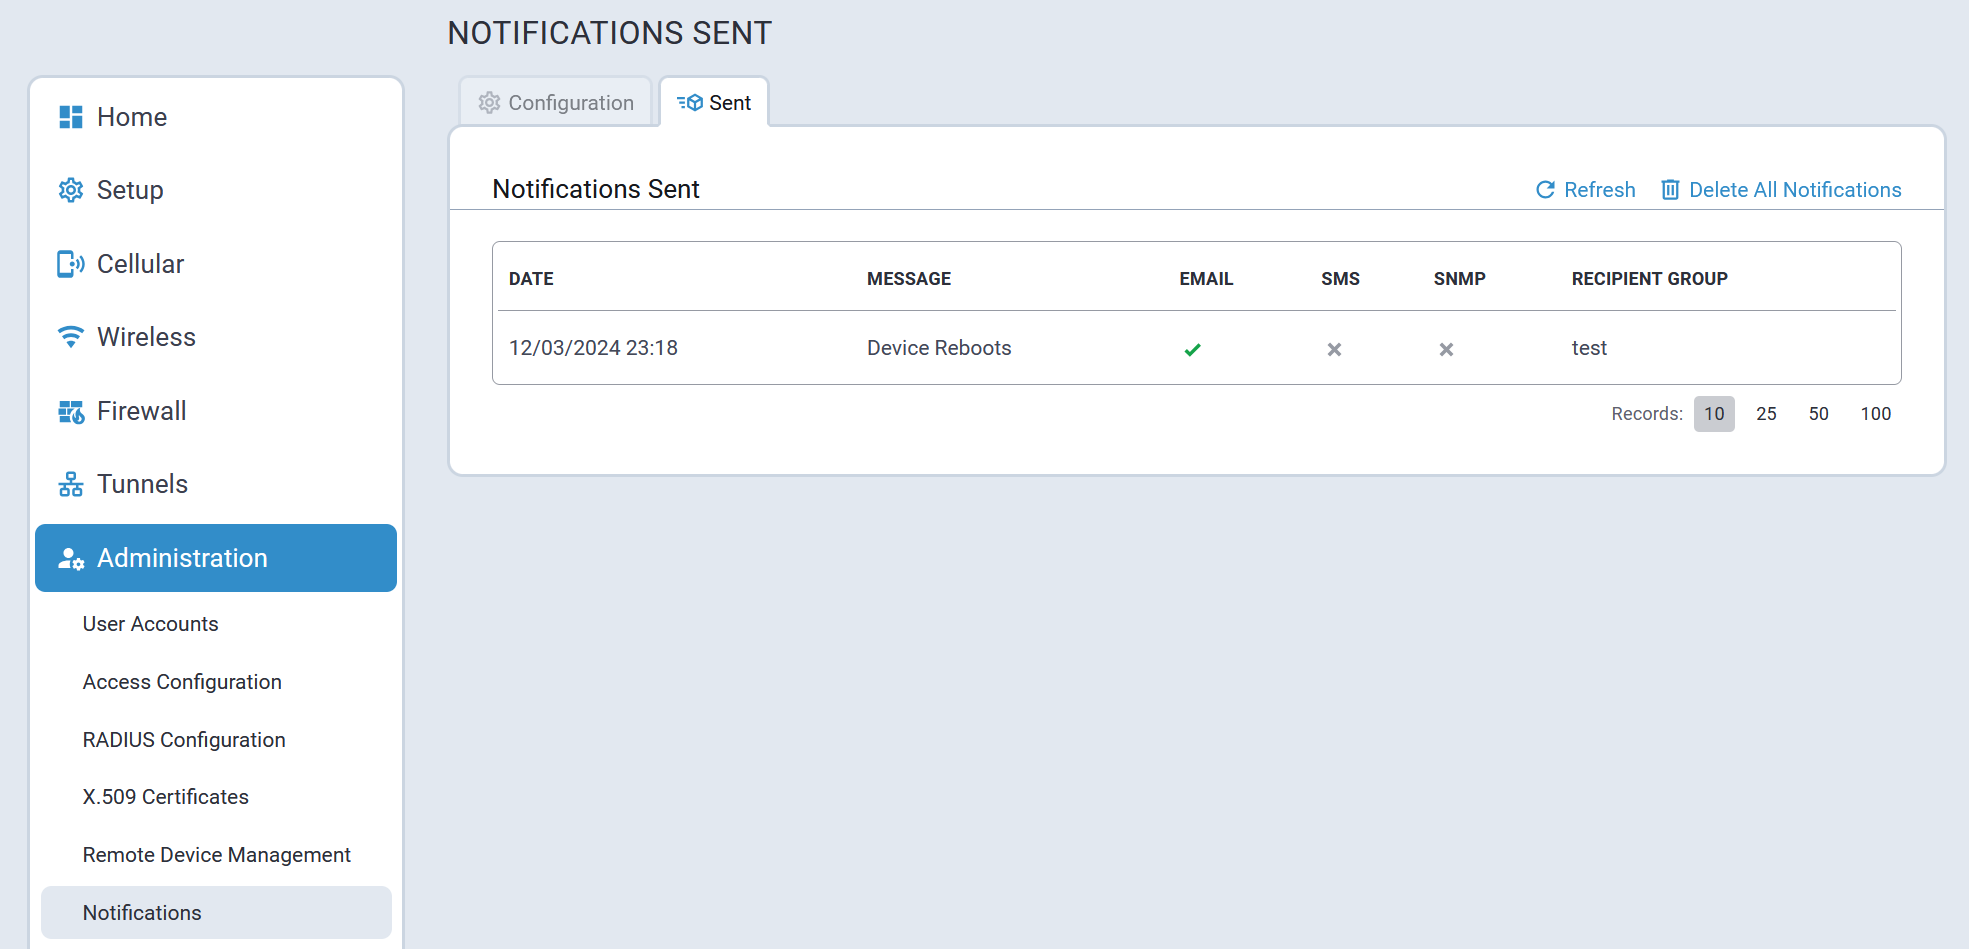Click the Firewall icon in sidebar

coord(71,411)
